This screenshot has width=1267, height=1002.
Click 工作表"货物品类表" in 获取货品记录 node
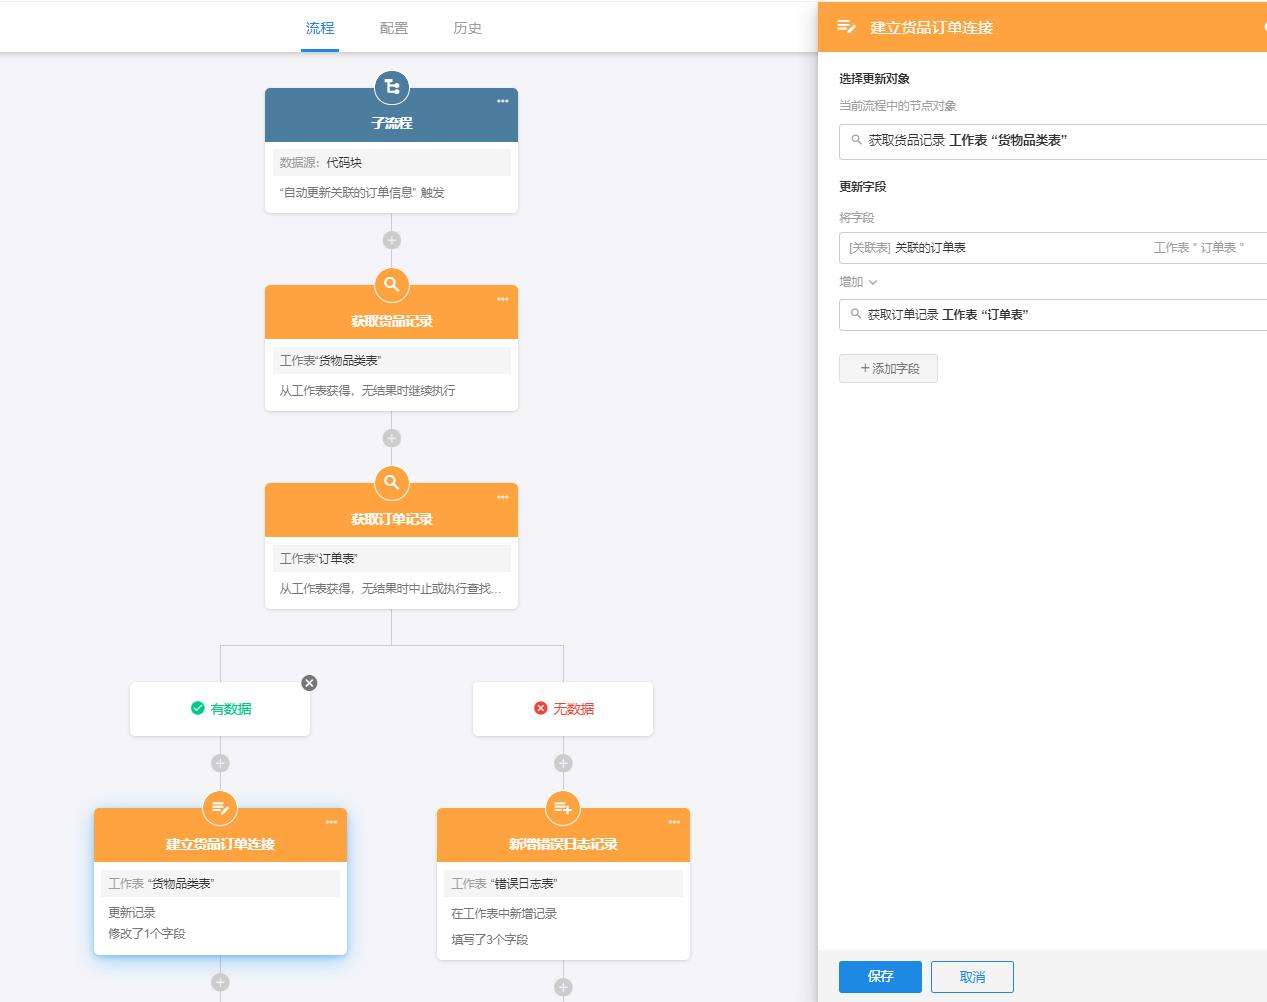tap(391, 361)
